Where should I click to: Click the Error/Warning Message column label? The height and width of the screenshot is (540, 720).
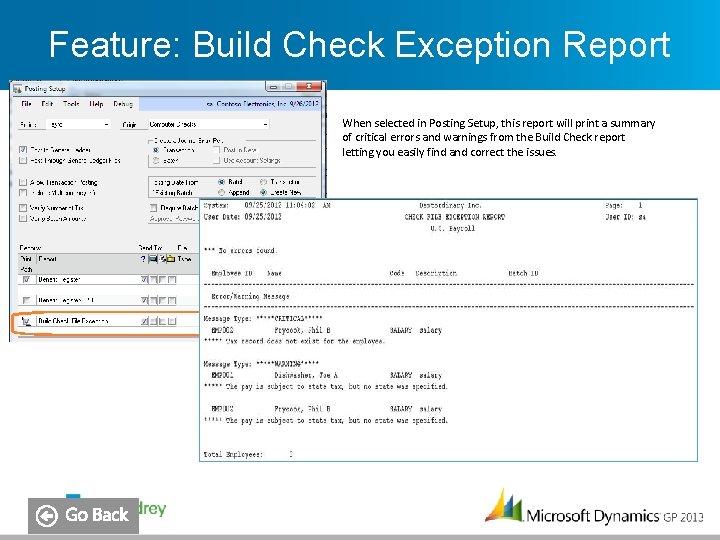point(250,297)
